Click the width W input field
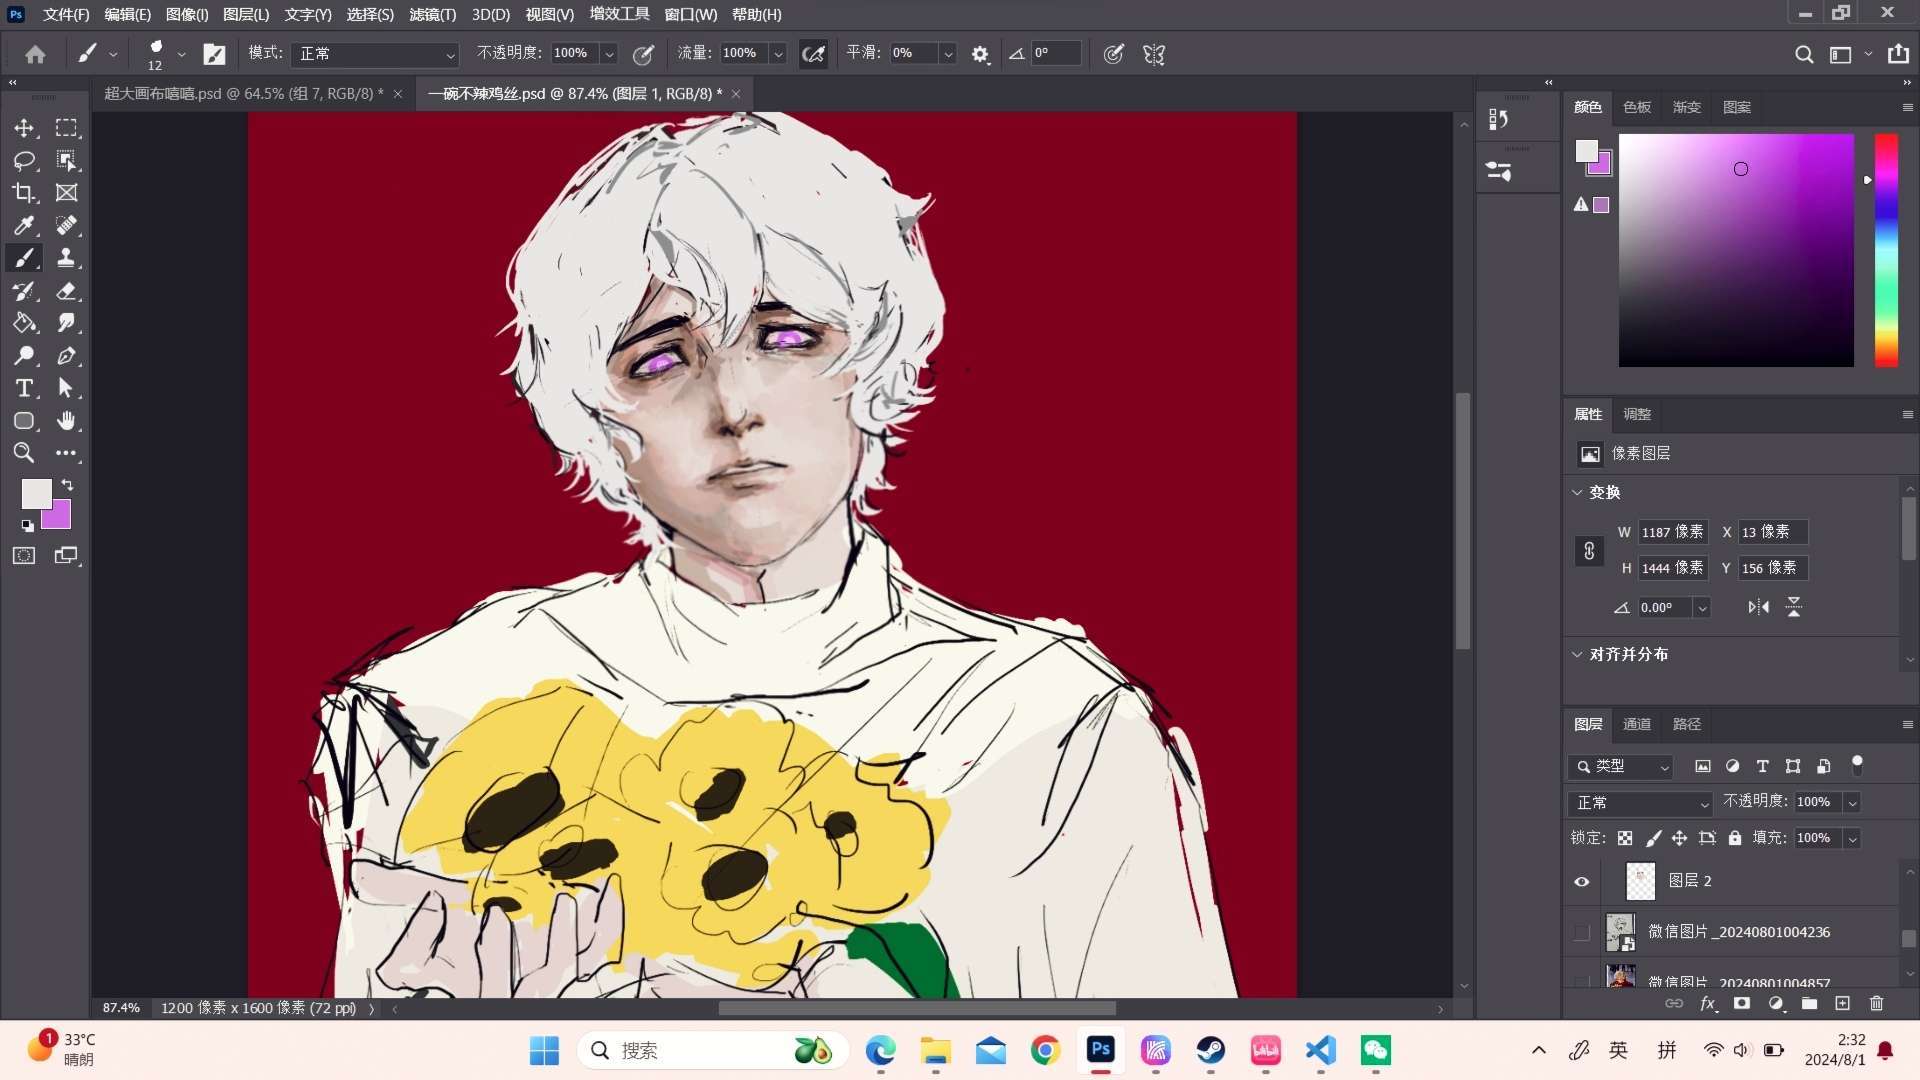 point(1671,532)
